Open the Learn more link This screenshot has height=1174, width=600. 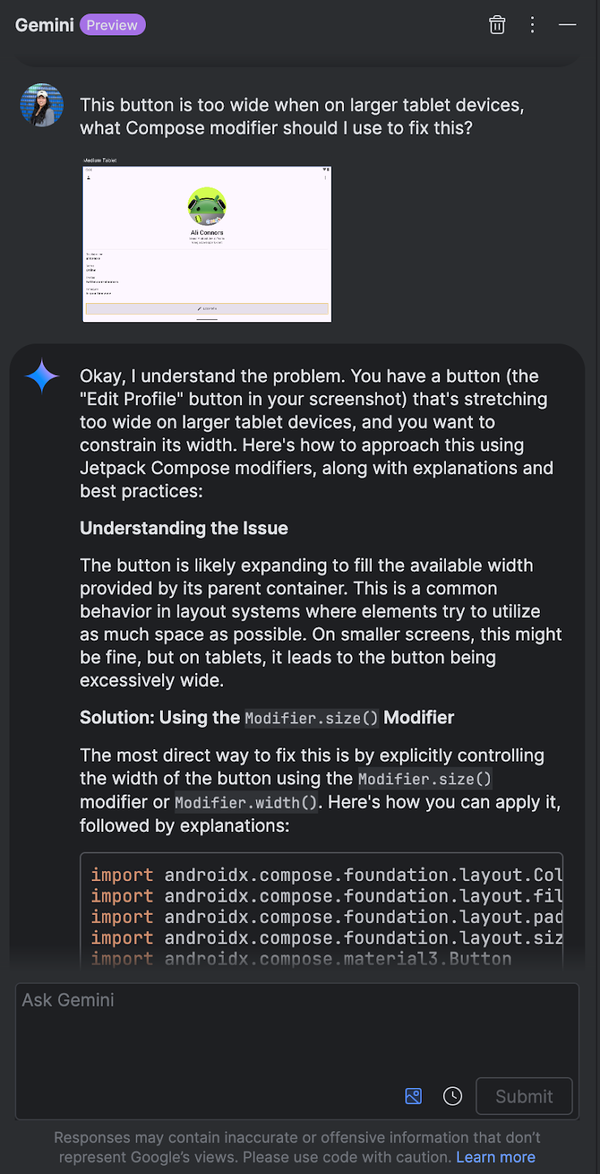(496, 1156)
